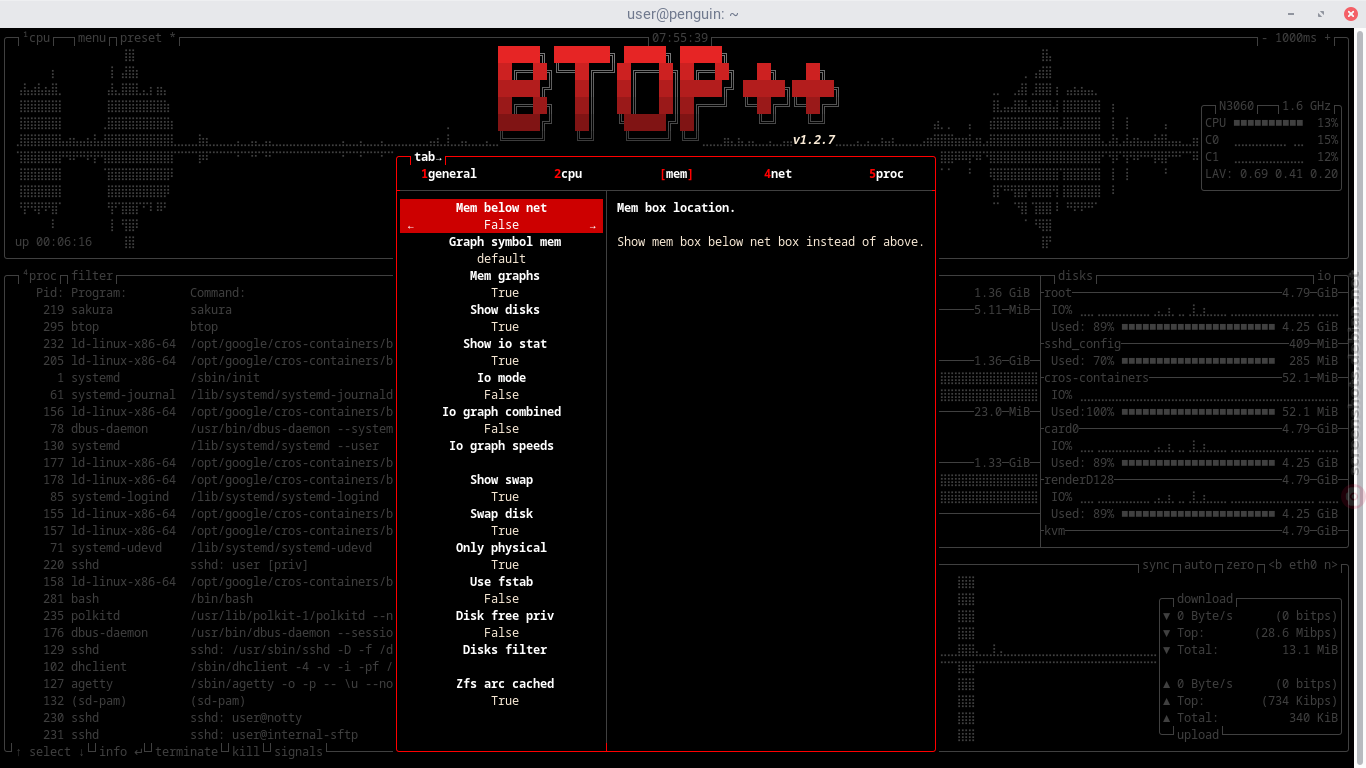This screenshot has width=1366, height=768.
Task: Toggle the Io graph combined option
Action: click(502, 420)
